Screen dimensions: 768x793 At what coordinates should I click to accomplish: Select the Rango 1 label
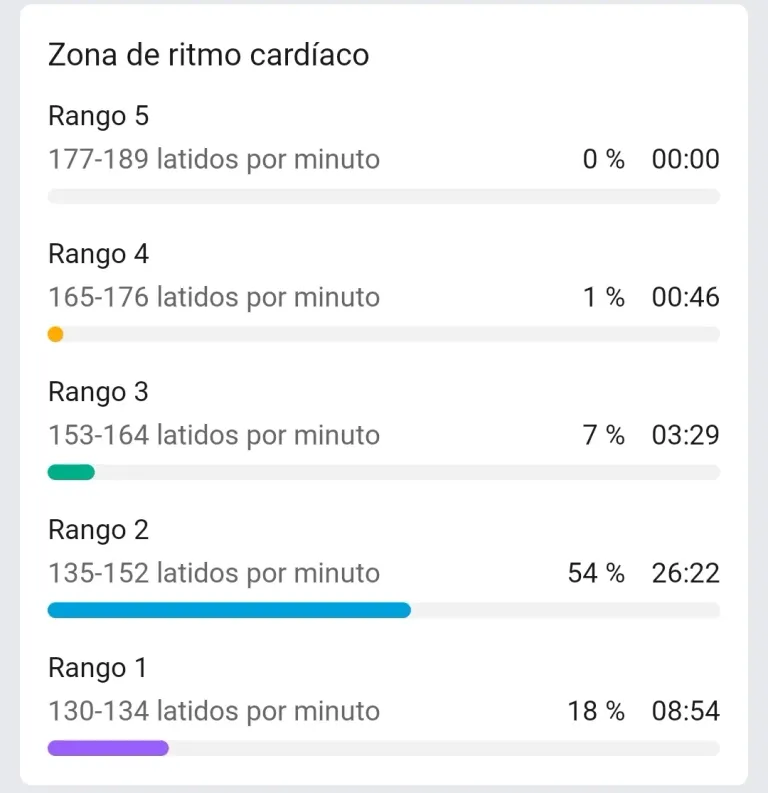[x=98, y=669]
